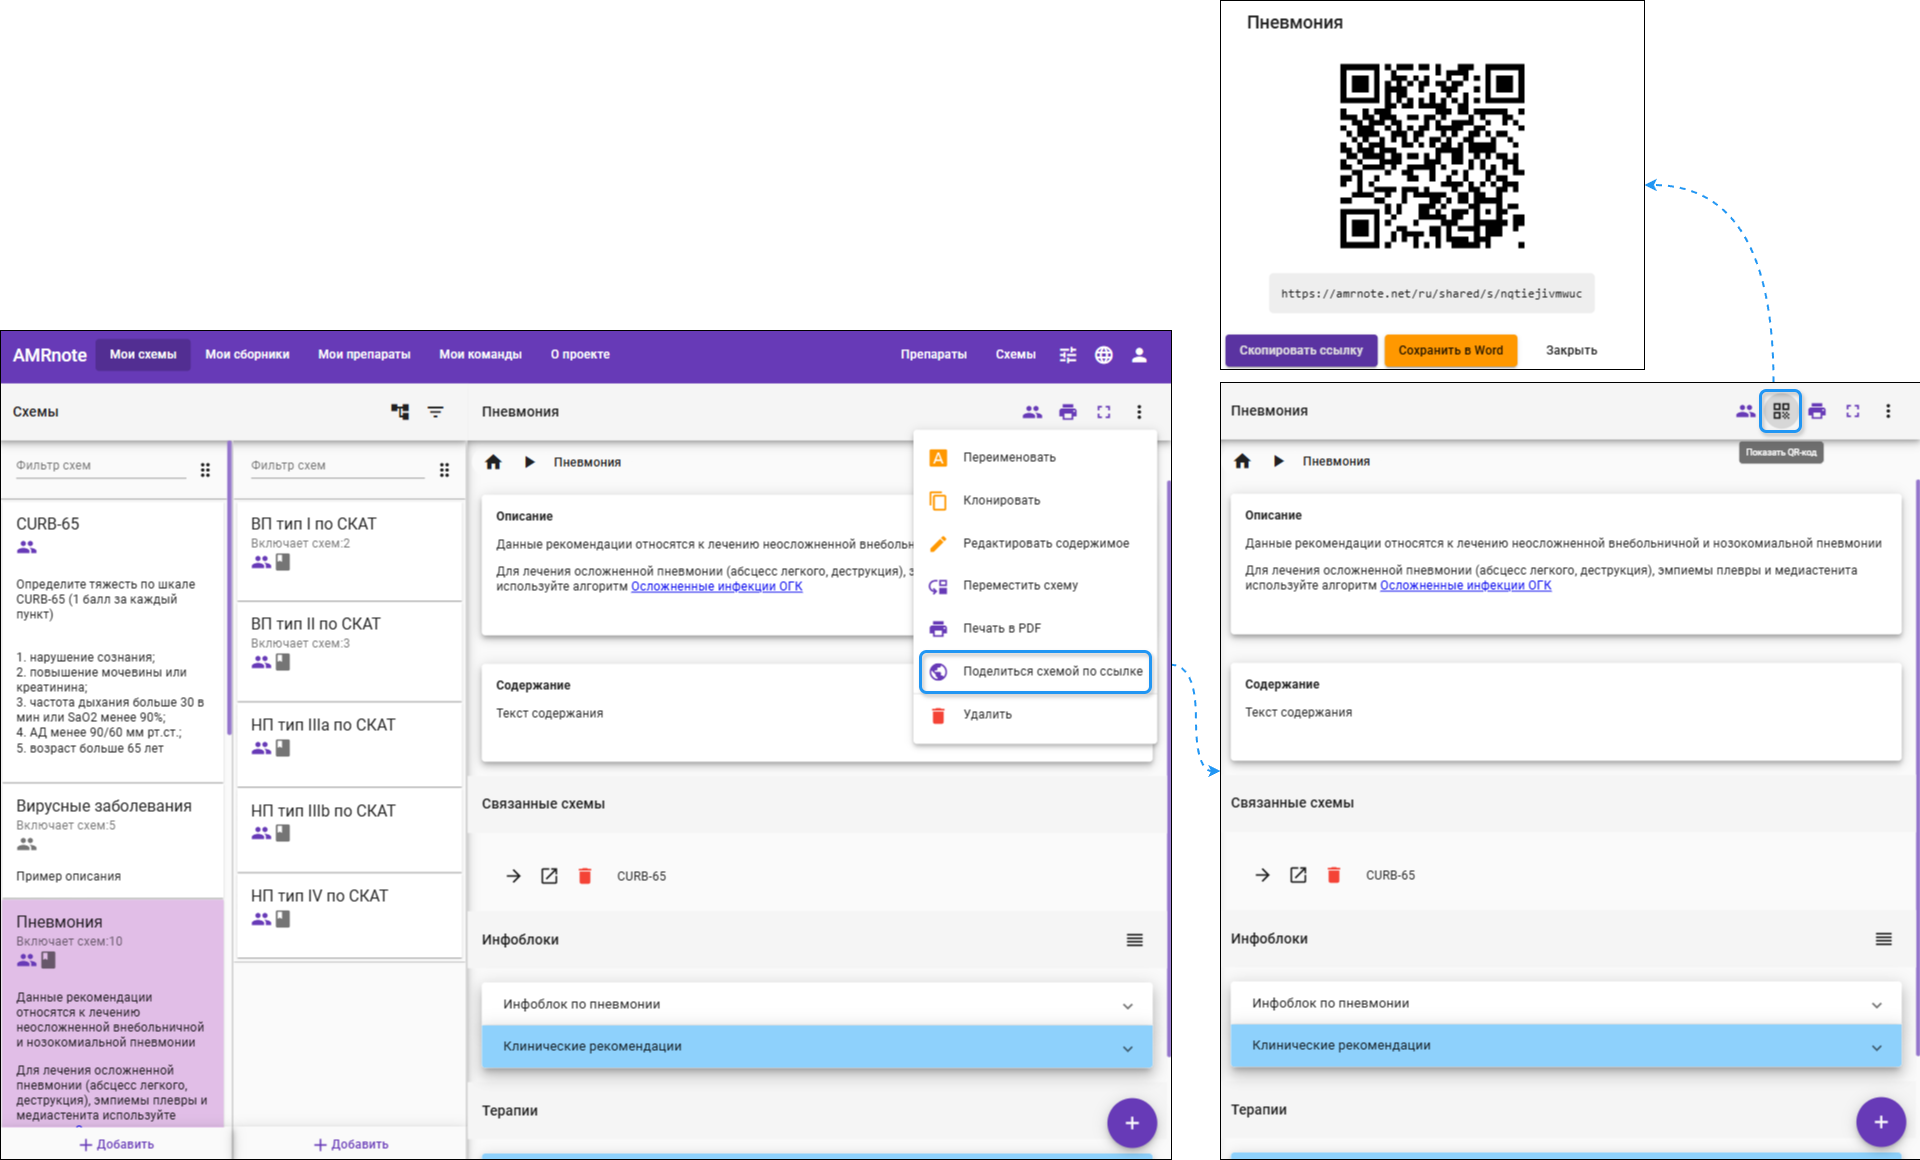Click fullscreen icon in left Пневмония header
This screenshot has width=1920, height=1160.
1104,411
